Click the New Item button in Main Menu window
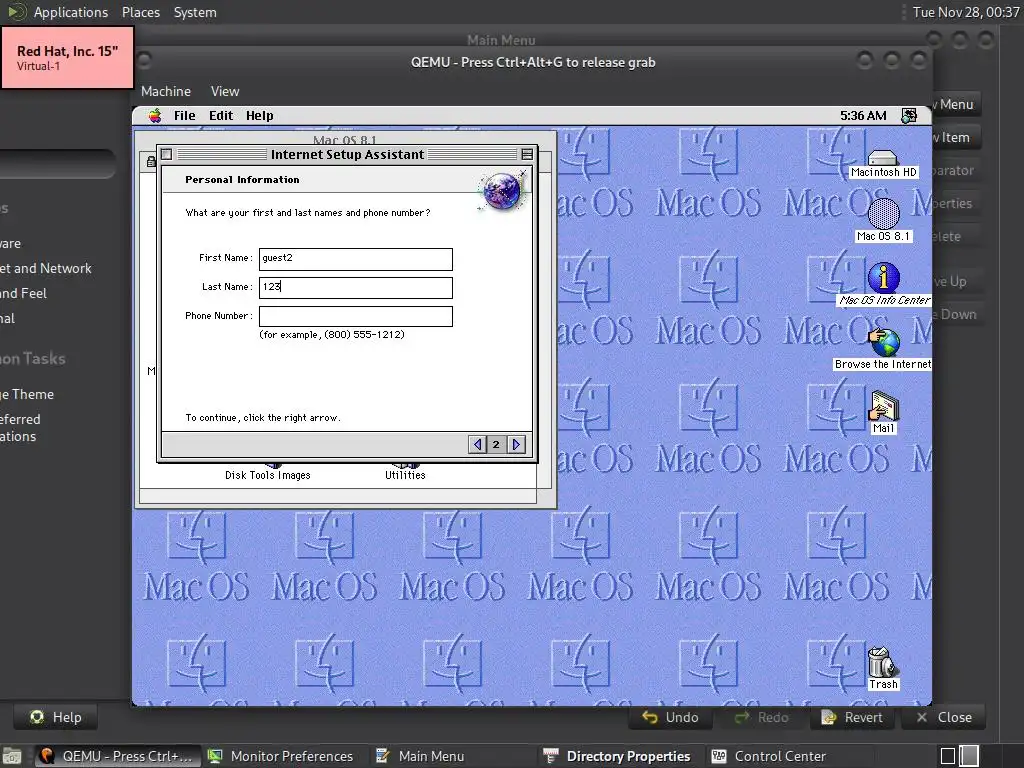Screen dimensions: 1024x768 pyautogui.click(x=956, y=137)
